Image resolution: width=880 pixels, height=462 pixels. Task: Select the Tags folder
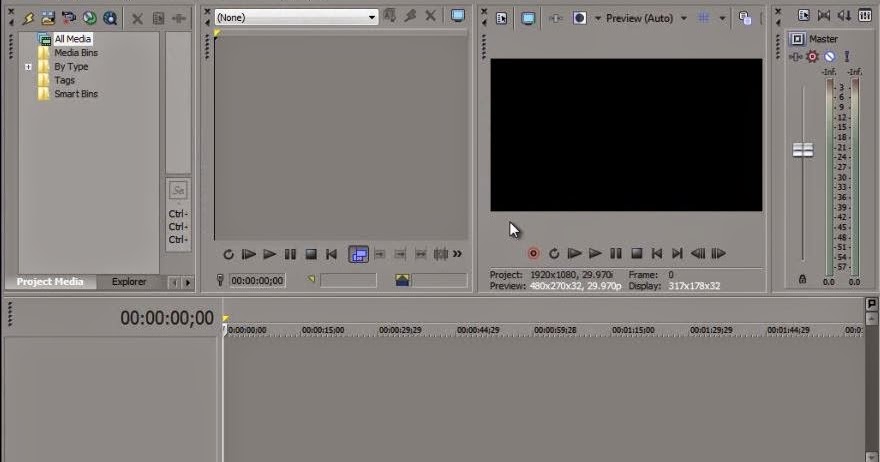[x=65, y=80]
